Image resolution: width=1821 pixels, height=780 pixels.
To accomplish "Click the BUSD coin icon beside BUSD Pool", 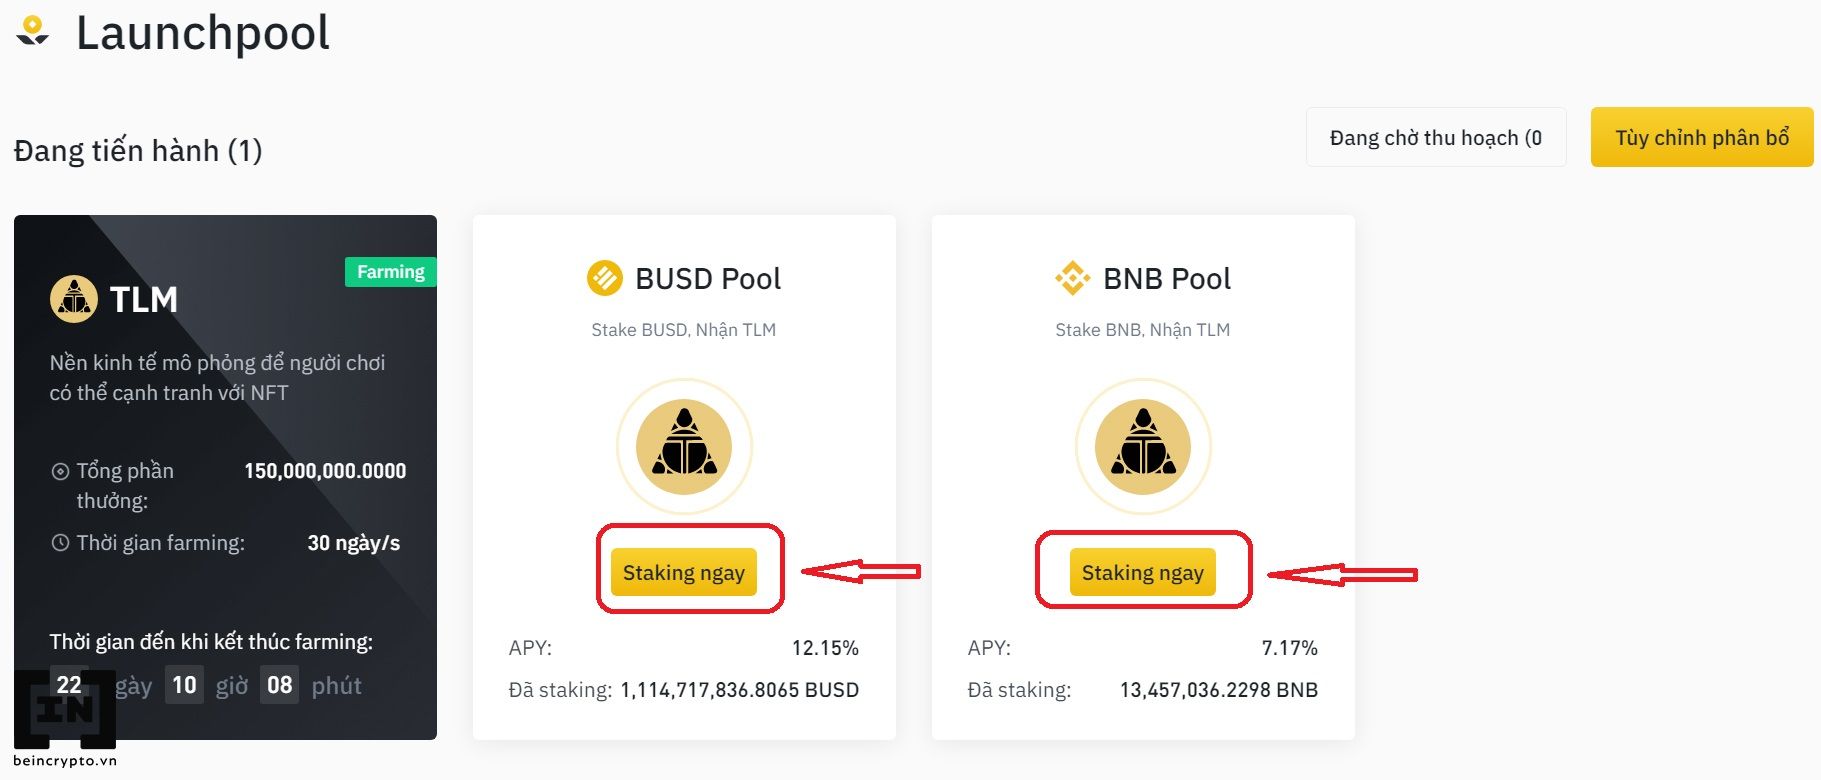I will [604, 278].
